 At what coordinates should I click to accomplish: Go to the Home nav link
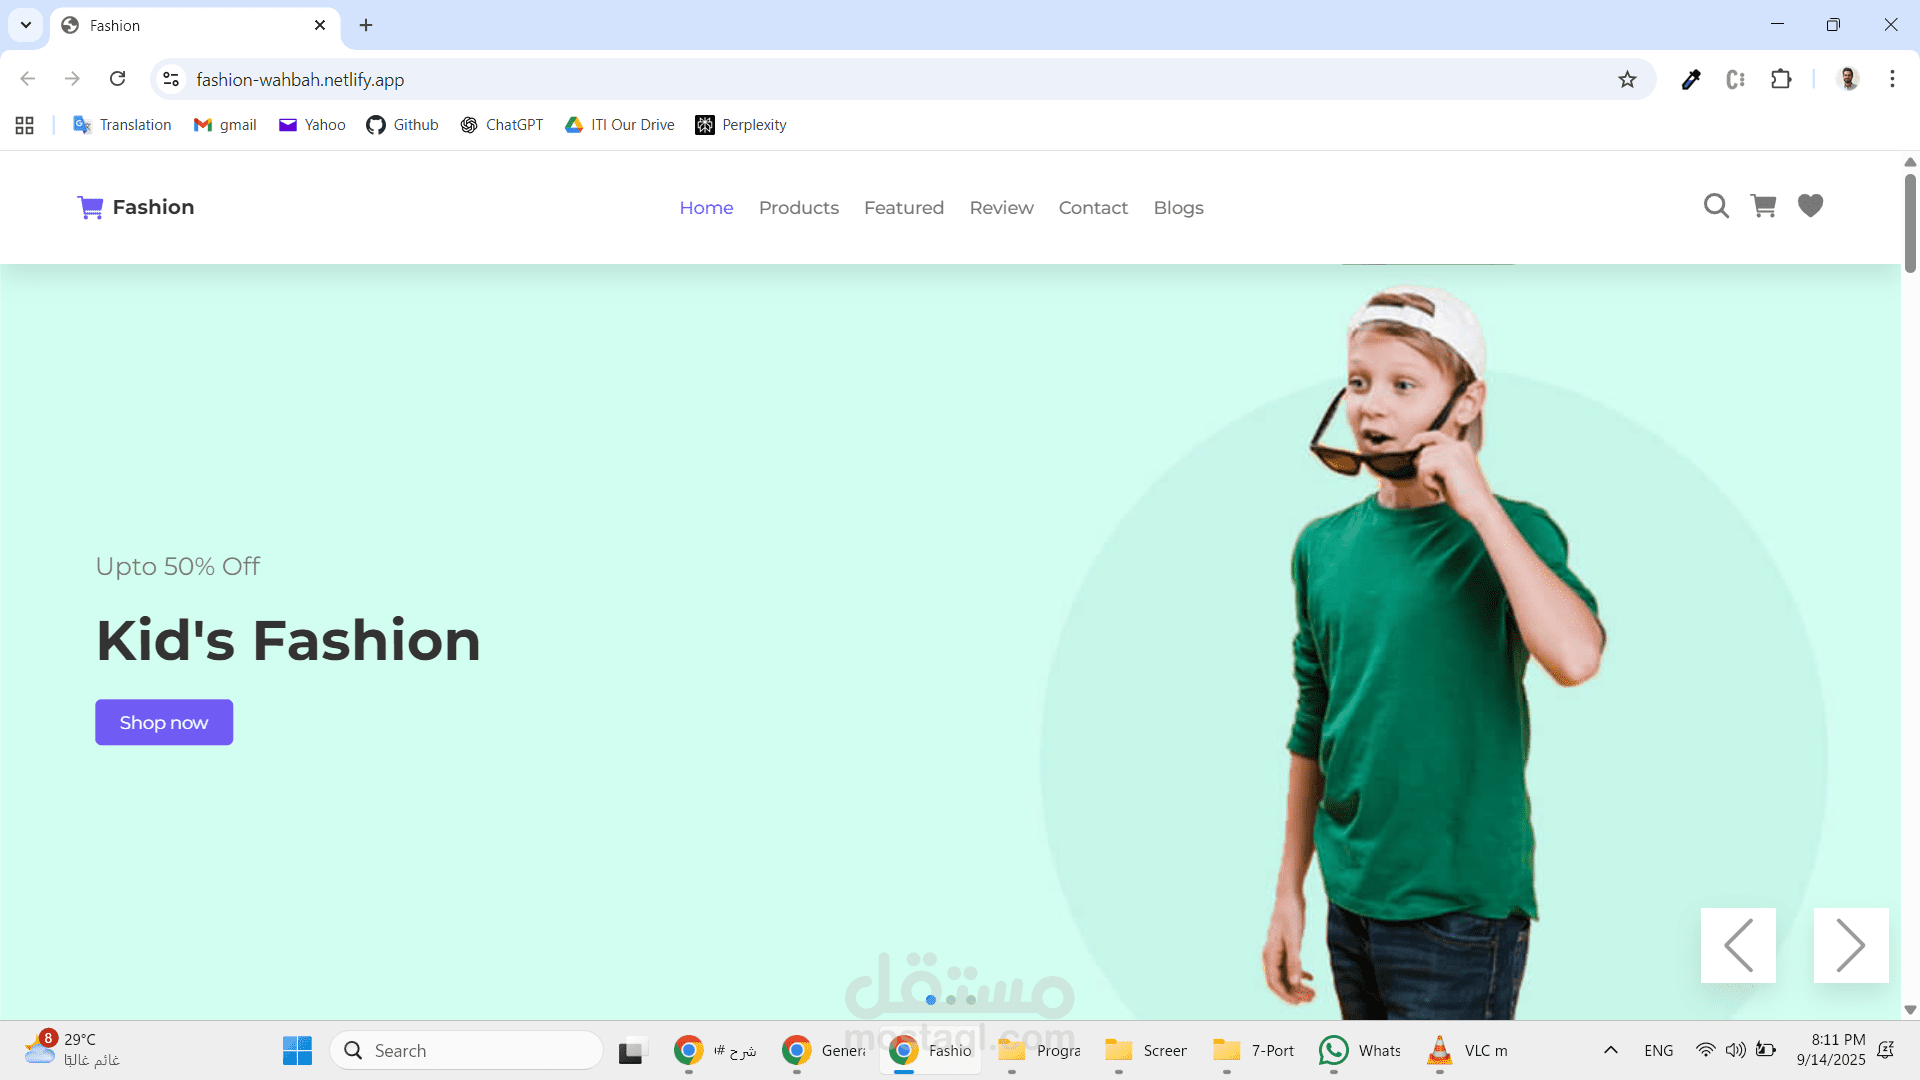[706, 208]
